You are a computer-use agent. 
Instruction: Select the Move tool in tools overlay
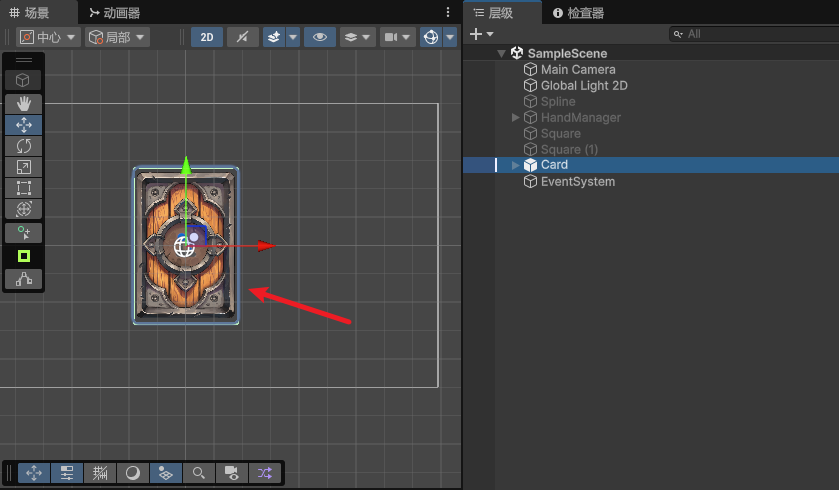[x=24, y=125]
